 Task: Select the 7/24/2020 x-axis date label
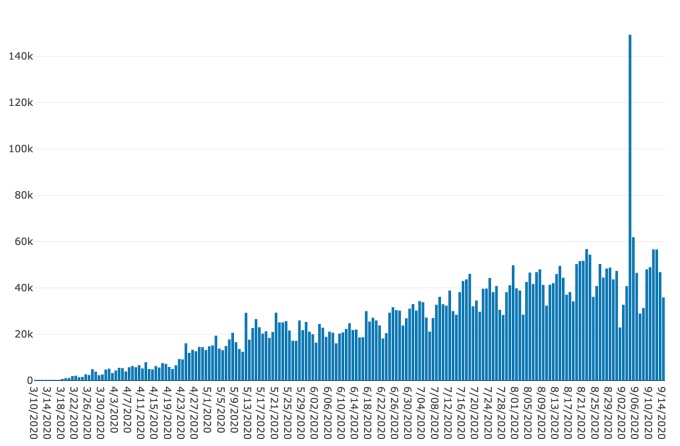click(489, 413)
